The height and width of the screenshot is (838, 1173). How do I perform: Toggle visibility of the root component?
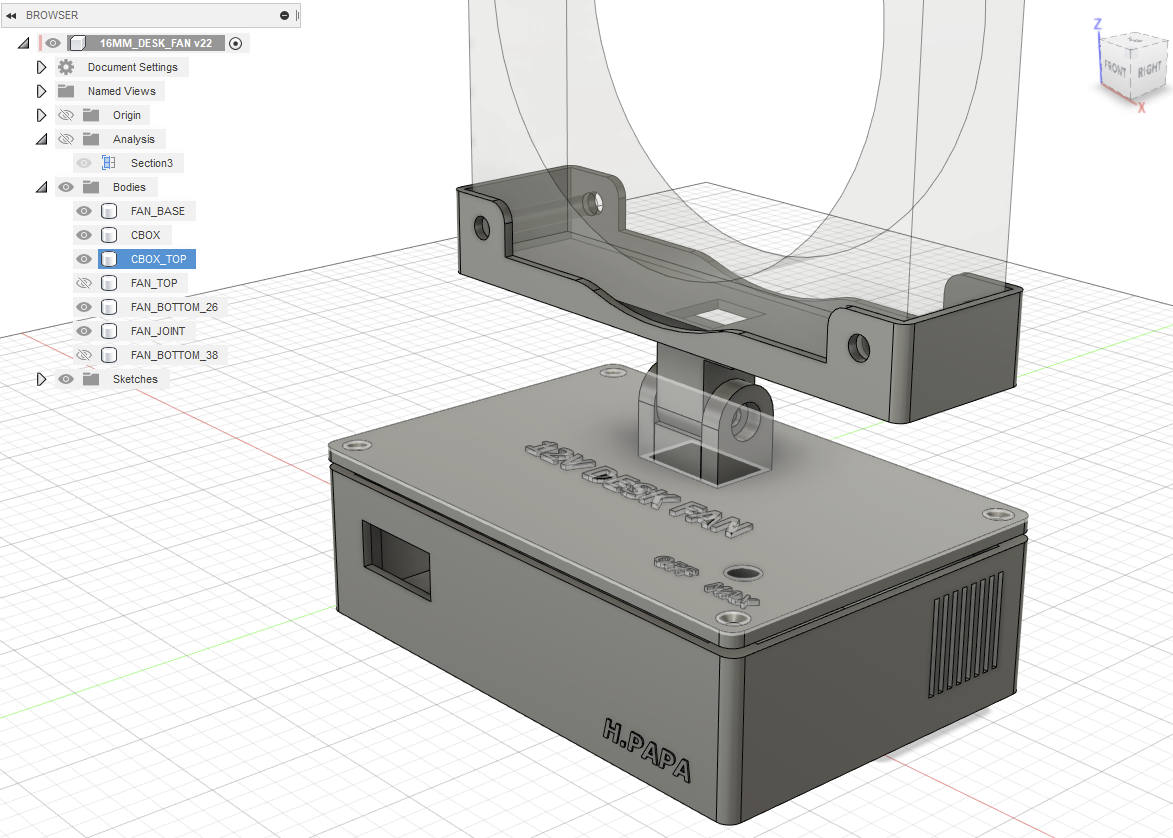coord(52,43)
